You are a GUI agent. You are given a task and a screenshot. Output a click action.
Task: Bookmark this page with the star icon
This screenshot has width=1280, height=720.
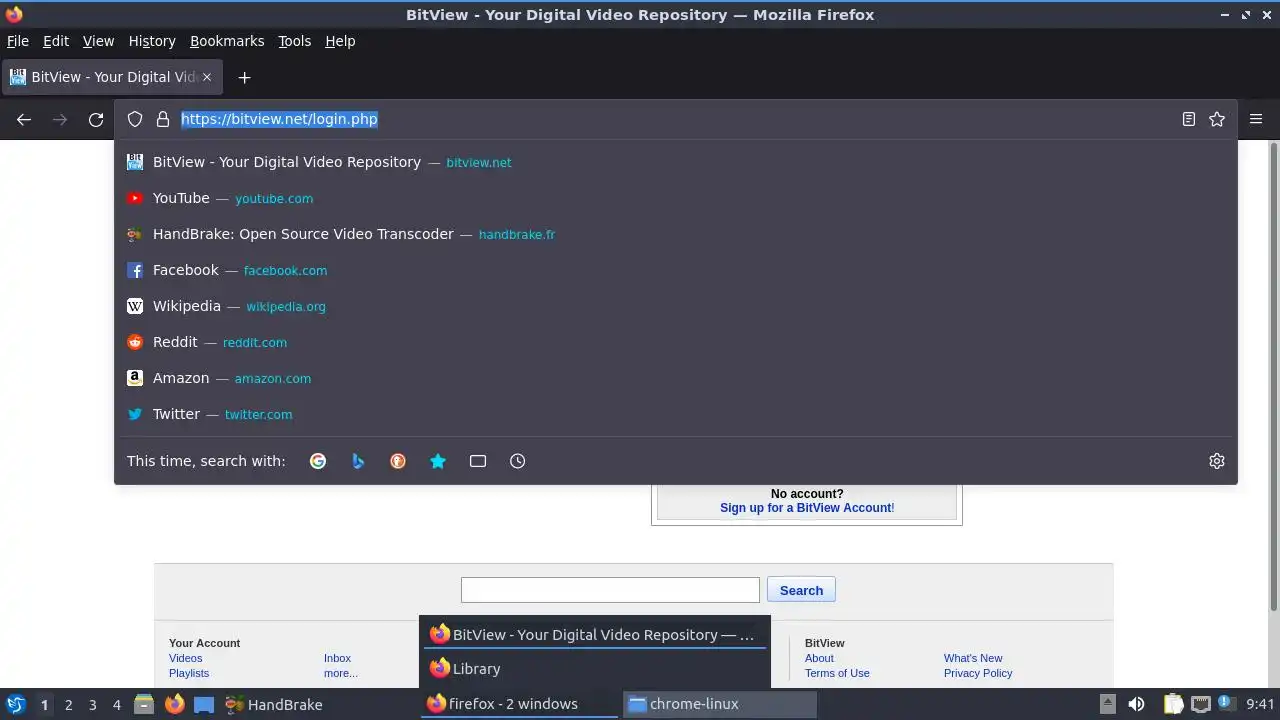(1217, 119)
